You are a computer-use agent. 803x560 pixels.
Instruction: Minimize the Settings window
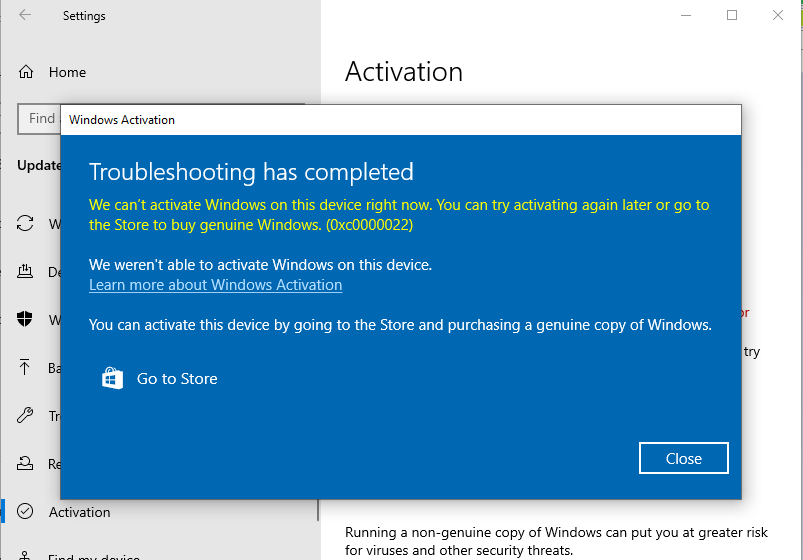[x=686, y=15]
